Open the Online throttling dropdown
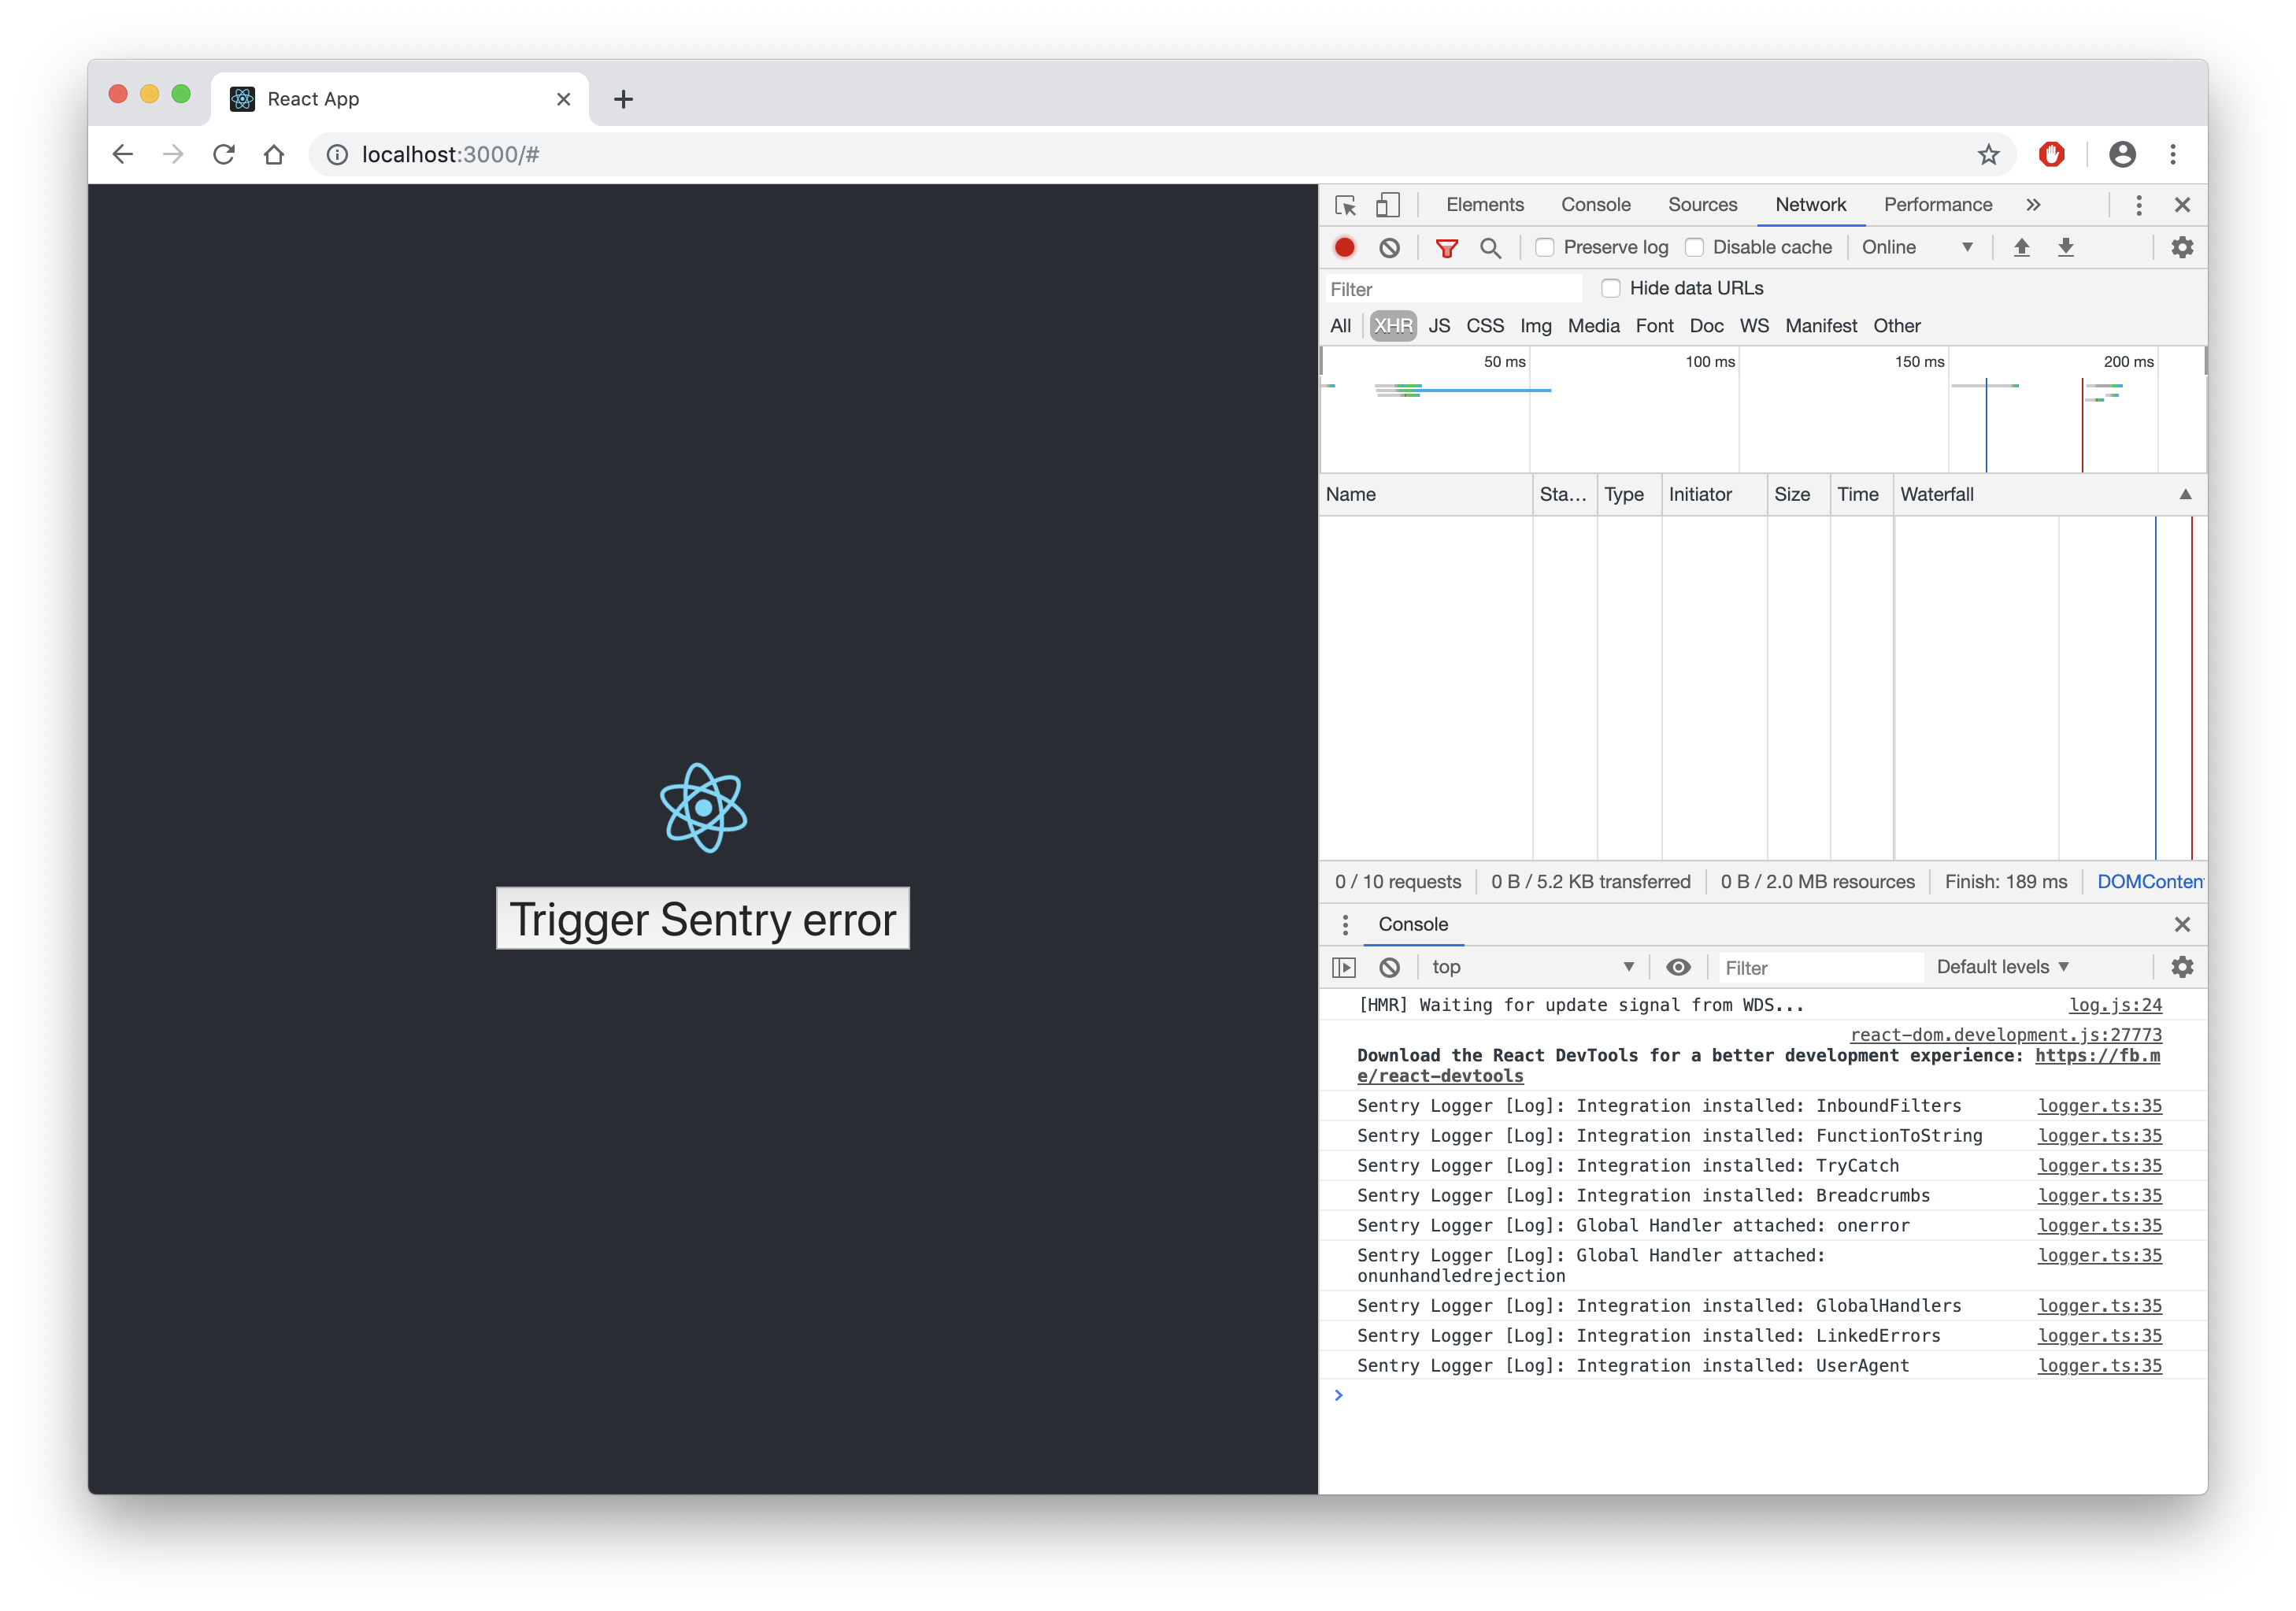2296x1611 pixels. 1916,247
